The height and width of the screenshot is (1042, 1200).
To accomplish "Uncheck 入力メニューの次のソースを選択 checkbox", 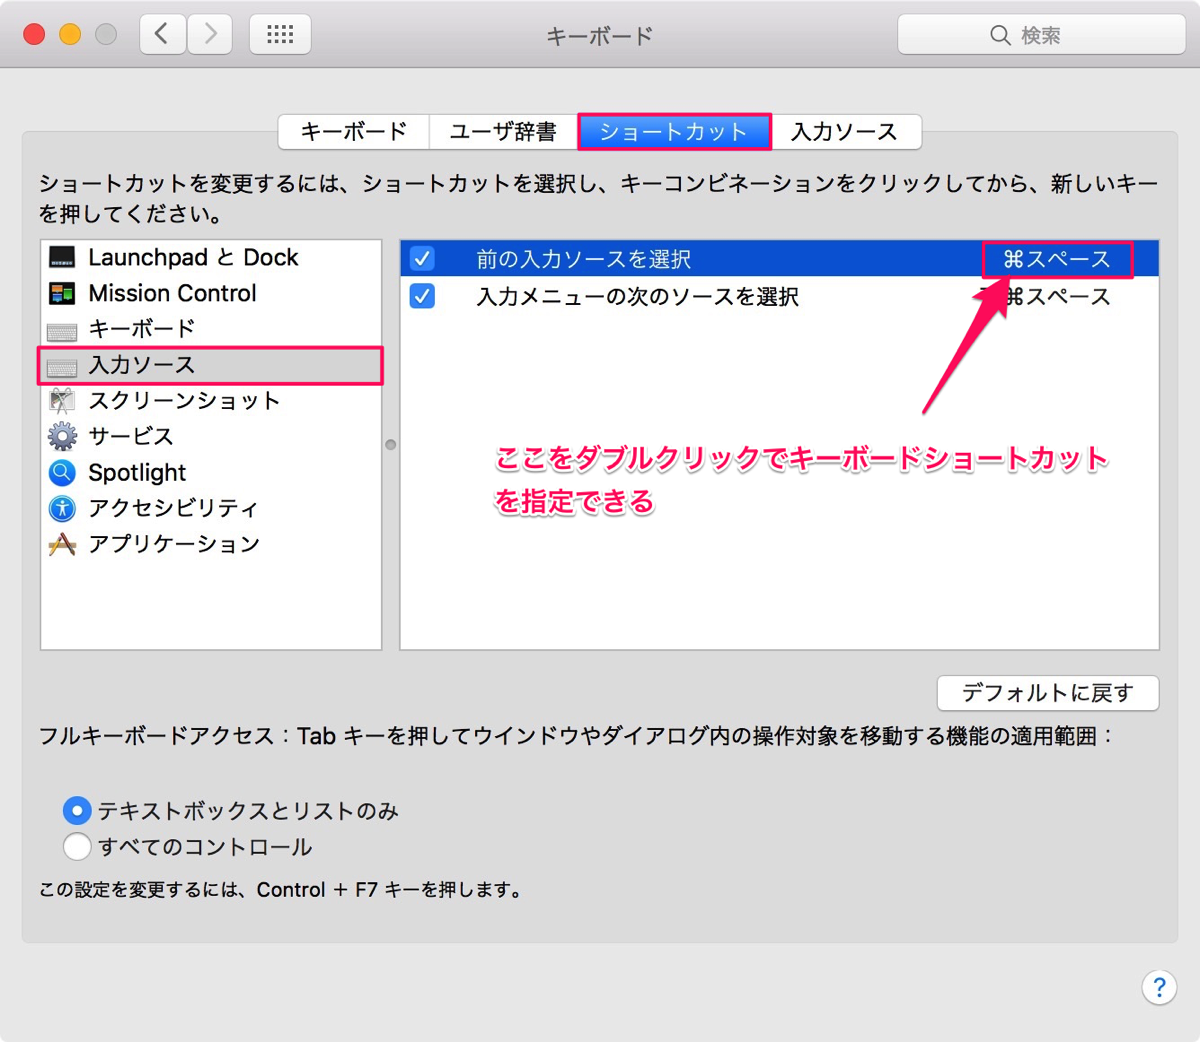I will (x=422, y=296).
